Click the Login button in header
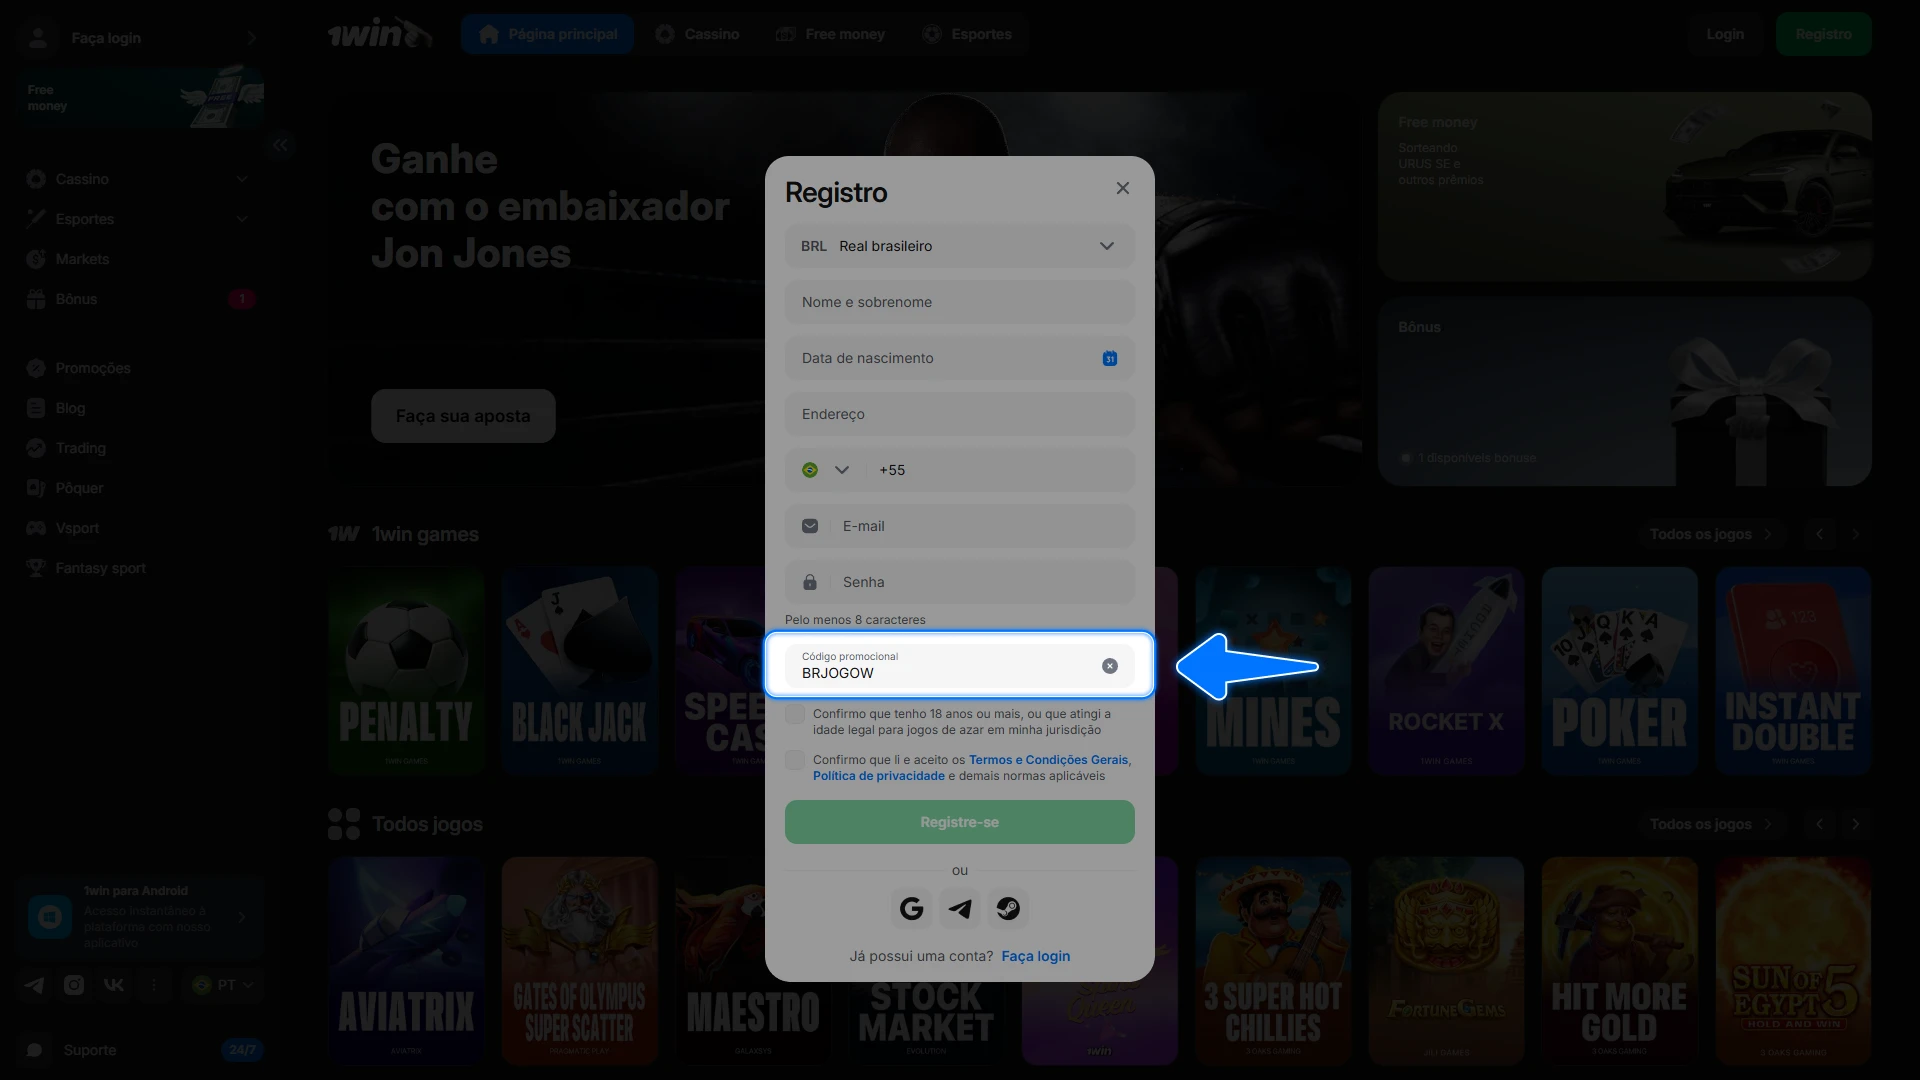The height and width of the screenshot is (1080, 1920). point(1725,34)
